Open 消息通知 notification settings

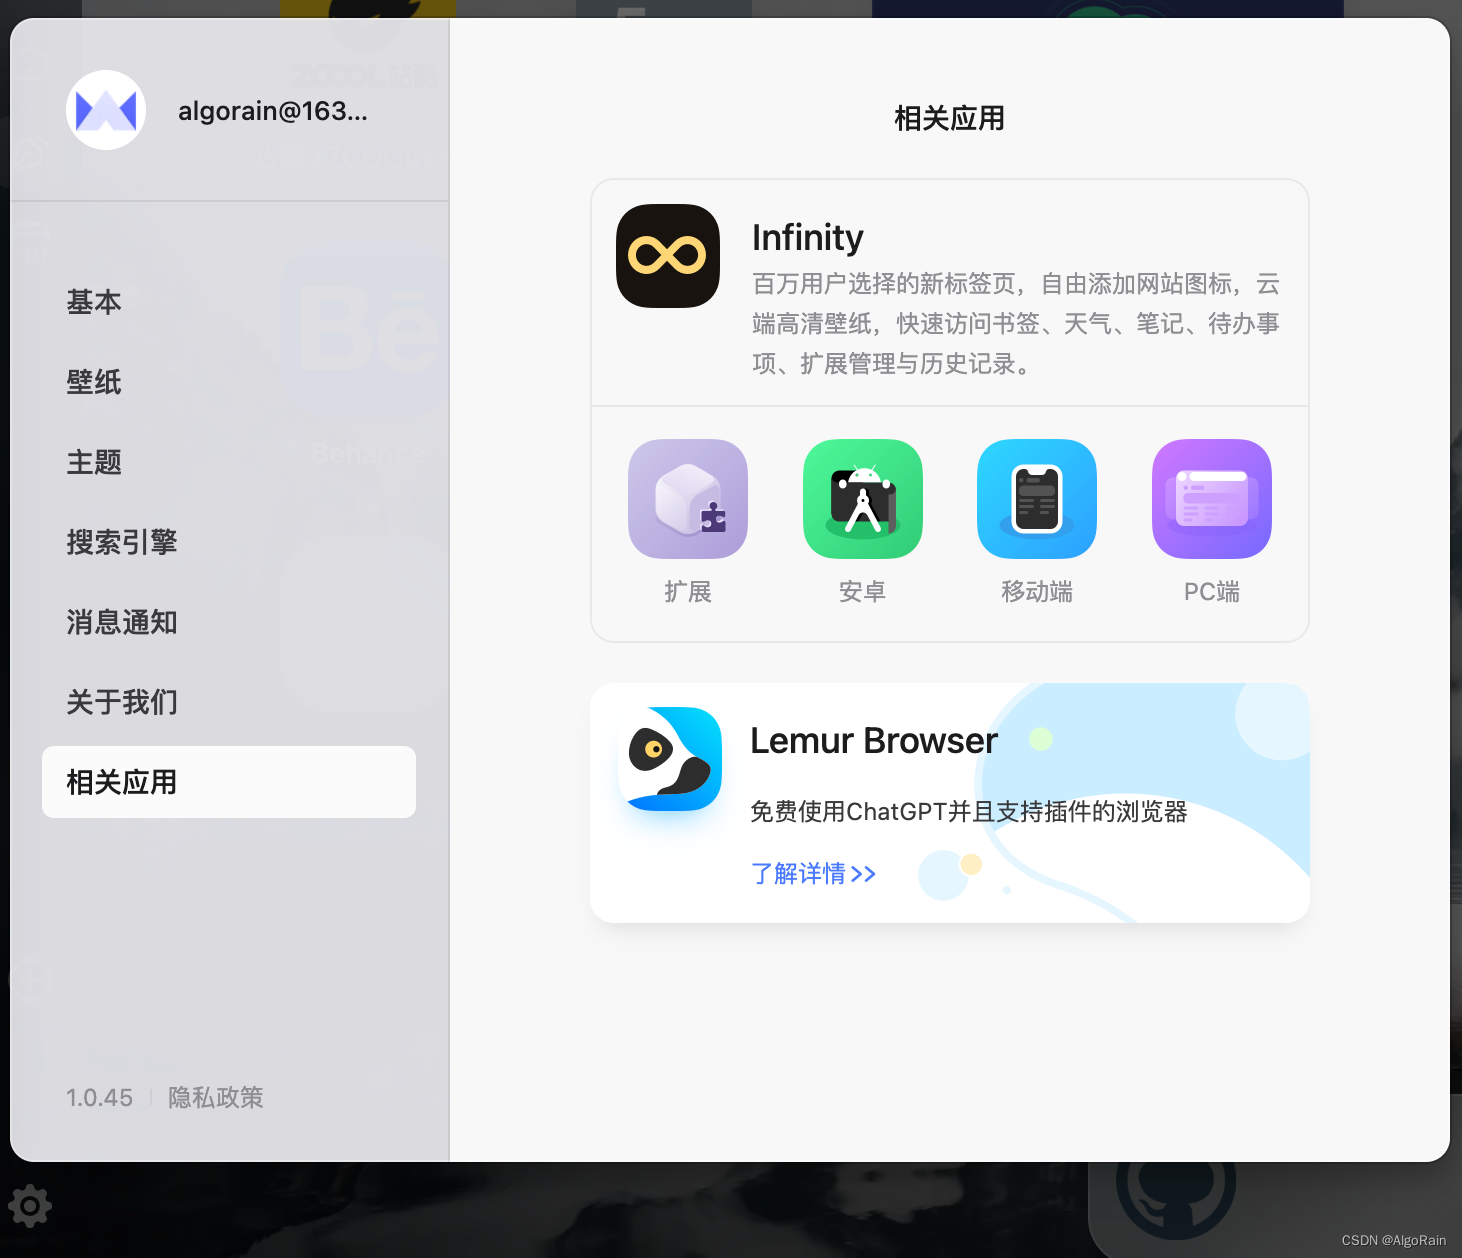(x=121, y=622)
